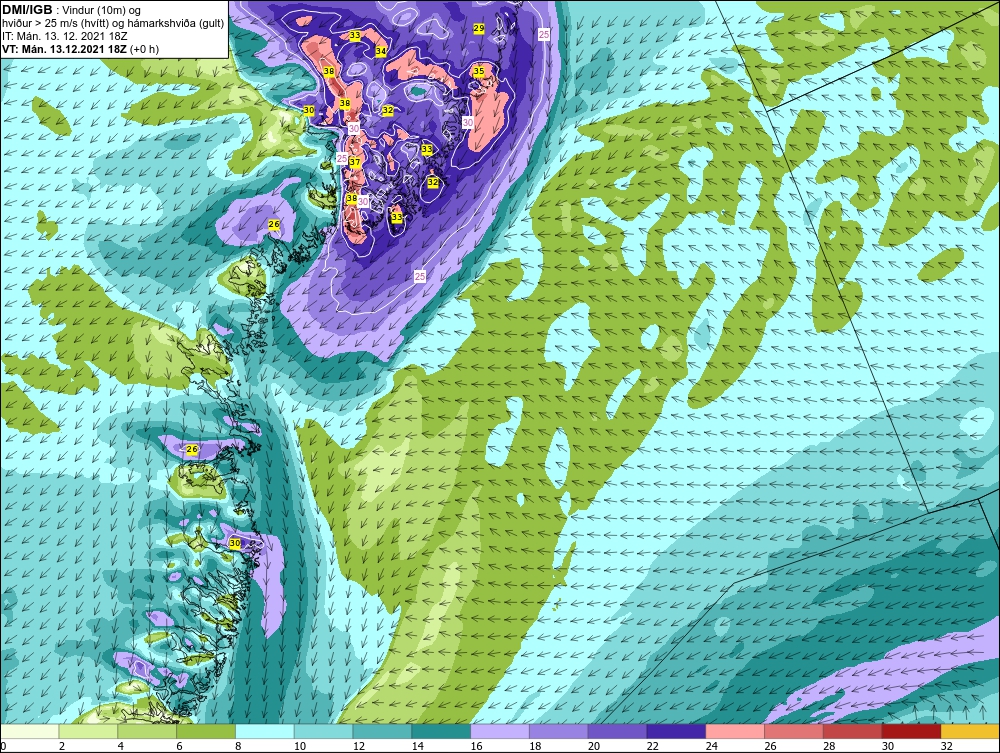Click the legend tick value 32

[946, 746]
